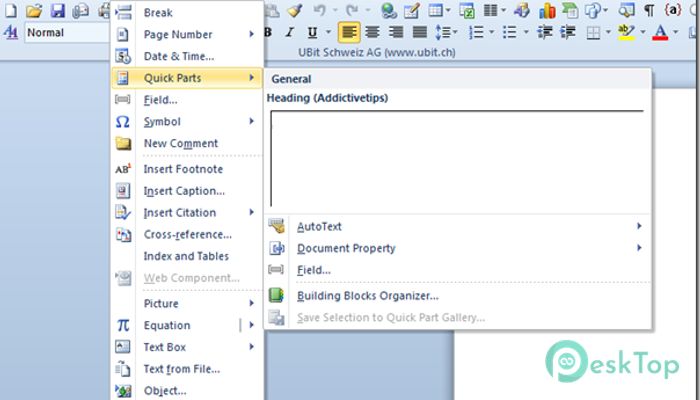700x400 pixels.
Task: Choose Insert Caption... menu entry
Action: [187, 191]
